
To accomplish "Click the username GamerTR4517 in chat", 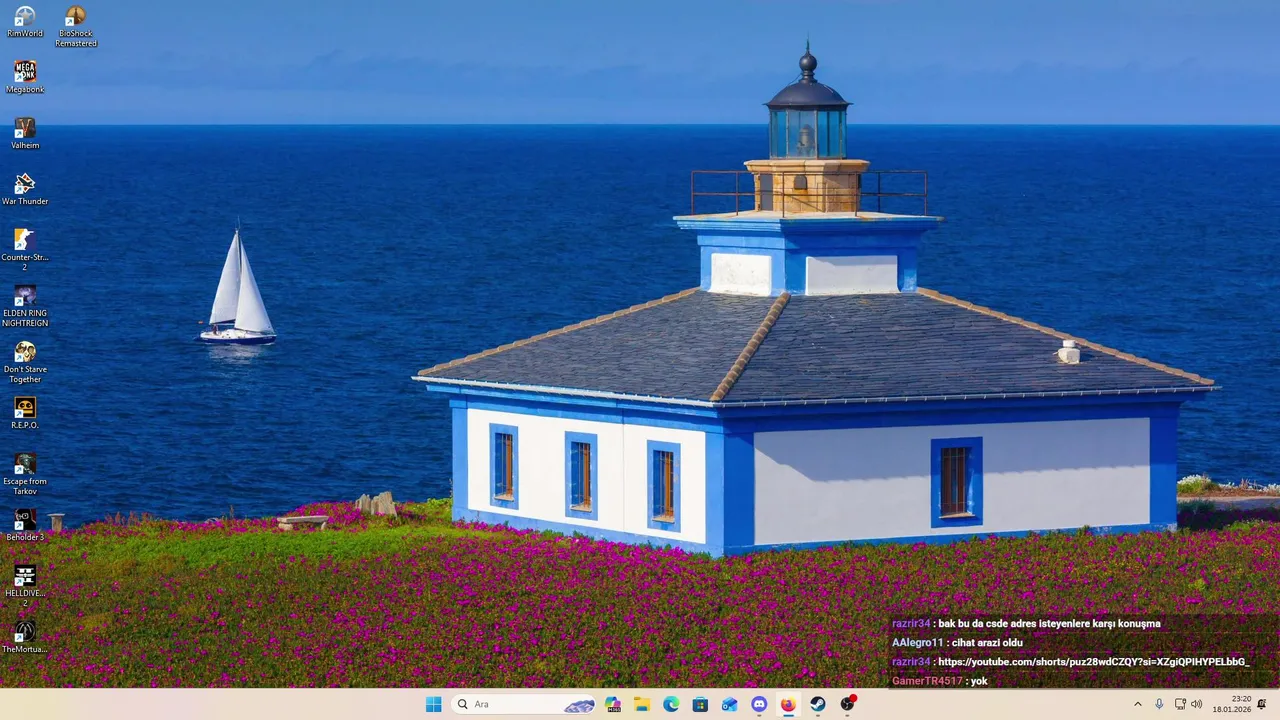I will [x=927, y=681].
